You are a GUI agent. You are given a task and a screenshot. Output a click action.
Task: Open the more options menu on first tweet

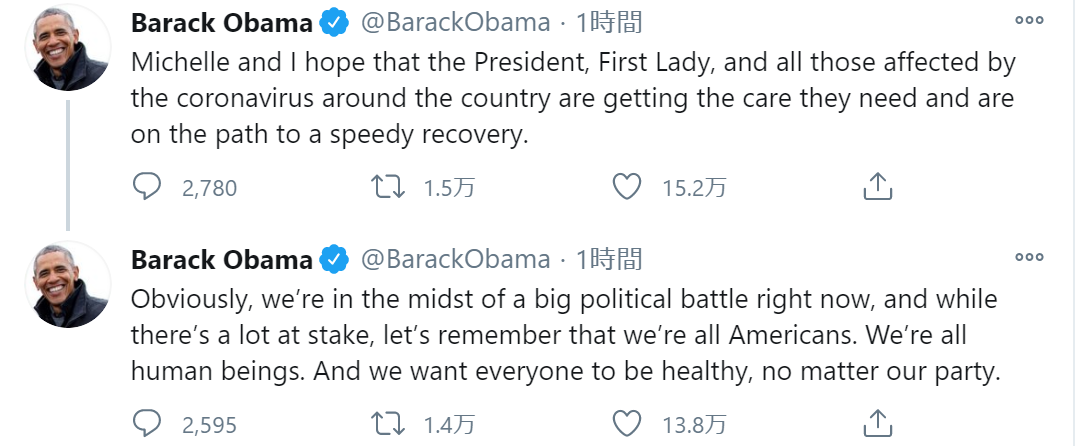coord(1030,20)
